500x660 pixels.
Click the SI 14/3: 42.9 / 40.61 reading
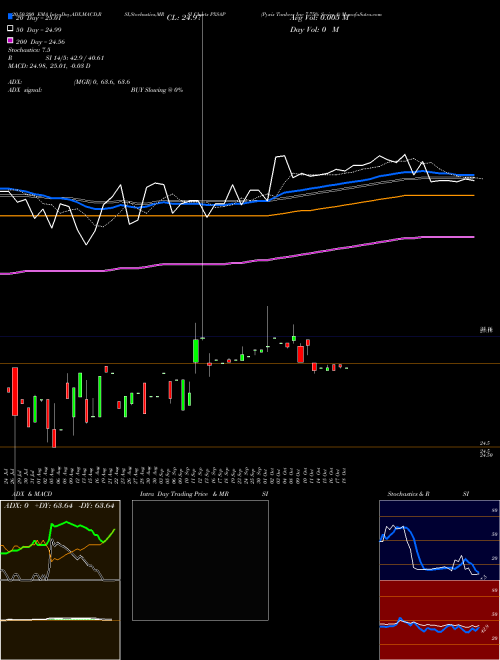pyautogui.click(x=75, y=58)
